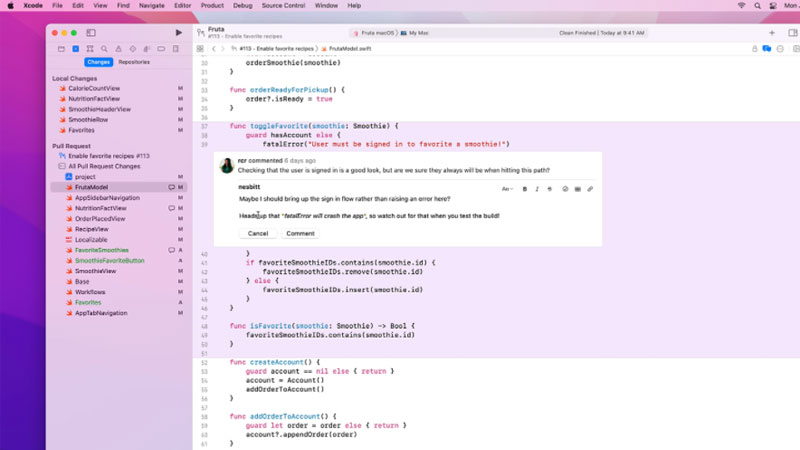The image size is (800, 450).
Task: Go forward with jump bar right arrow
Action: pos(222,49)
